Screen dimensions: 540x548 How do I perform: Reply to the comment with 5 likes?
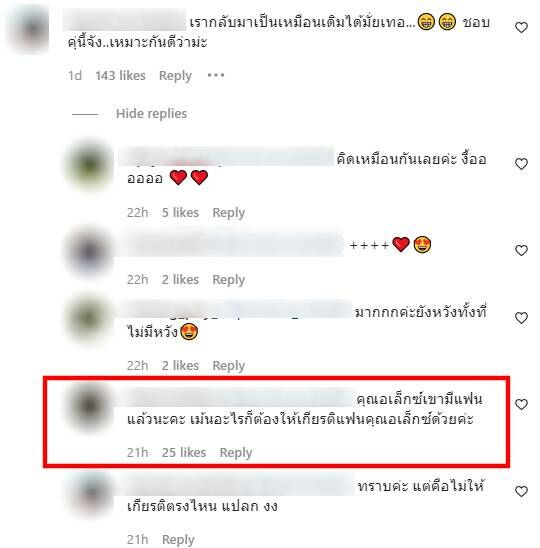tap(229, 213)
